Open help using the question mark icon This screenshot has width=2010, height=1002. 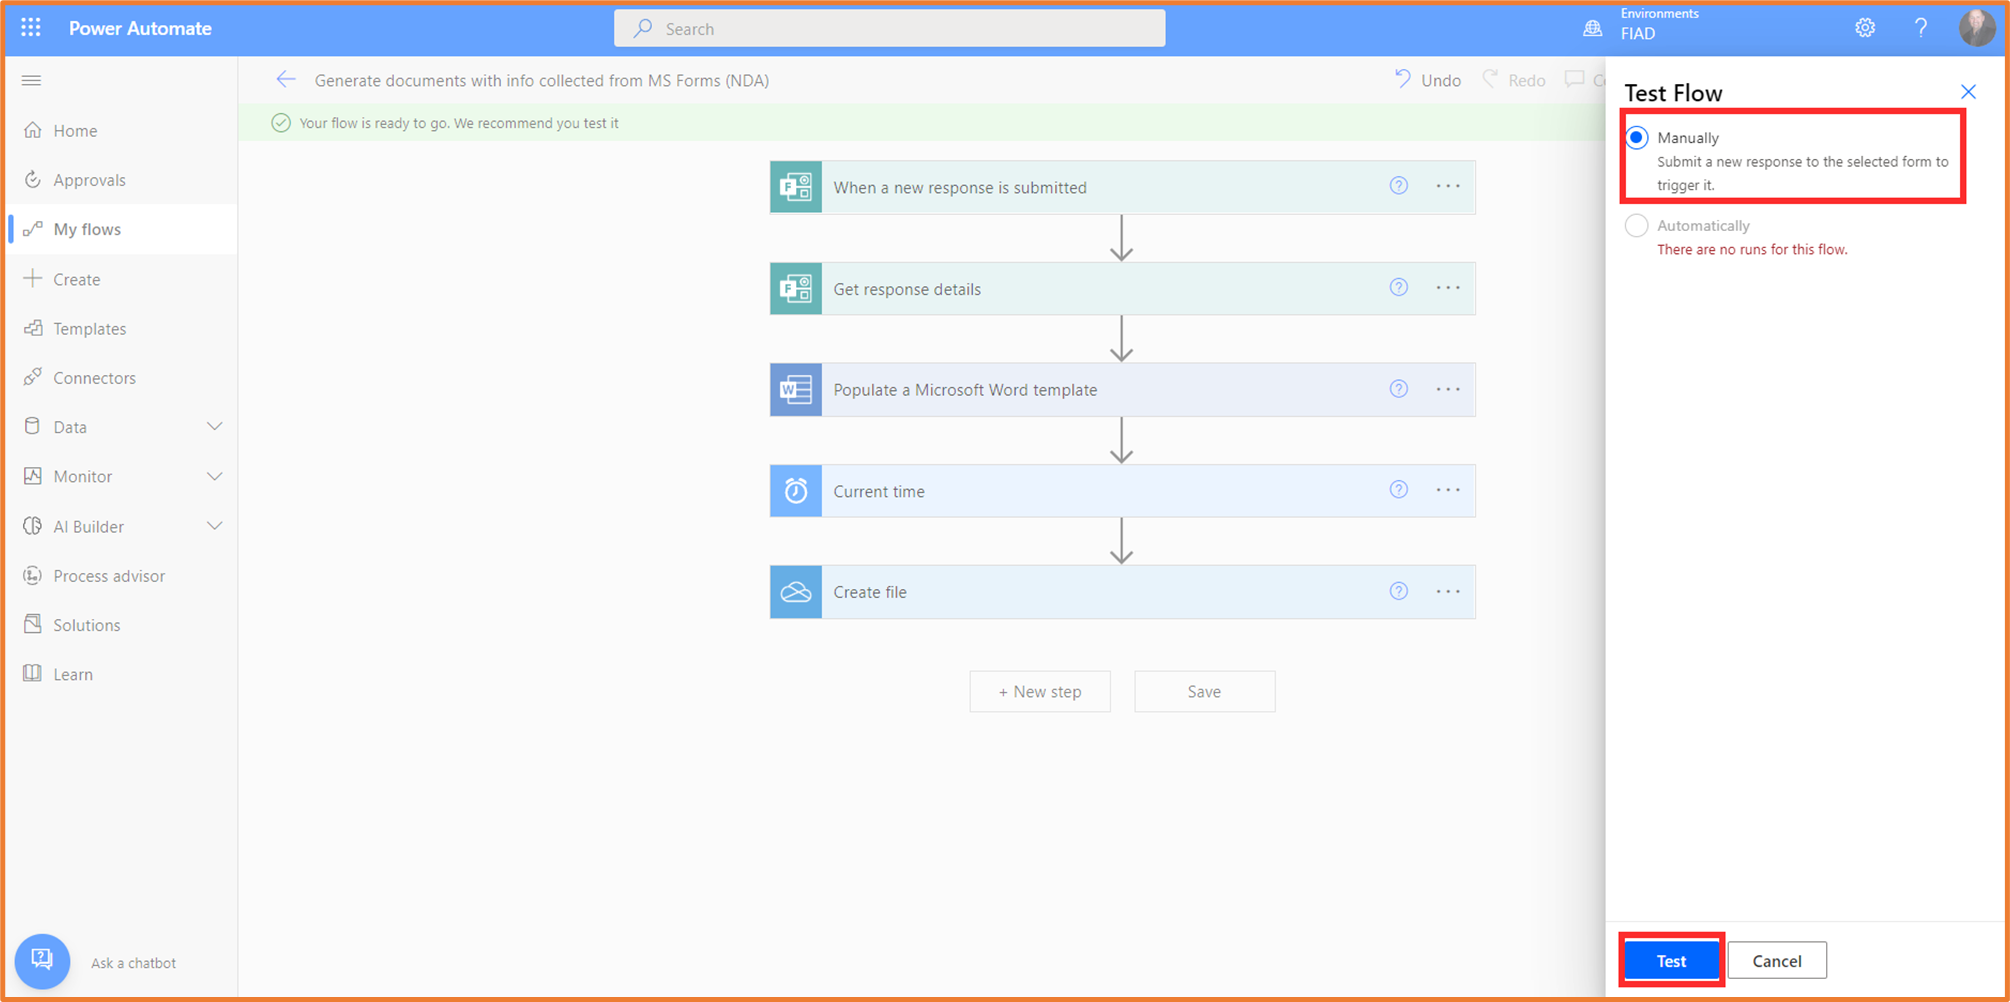tap(1920, 27)
